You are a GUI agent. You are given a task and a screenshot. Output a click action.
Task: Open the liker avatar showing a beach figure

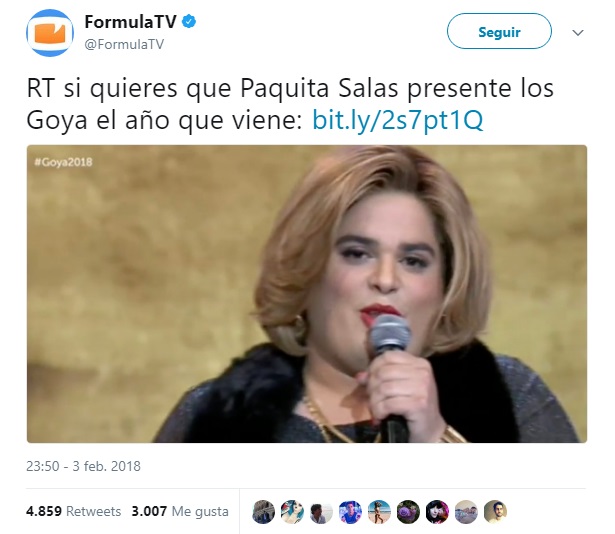coord(379,512)
